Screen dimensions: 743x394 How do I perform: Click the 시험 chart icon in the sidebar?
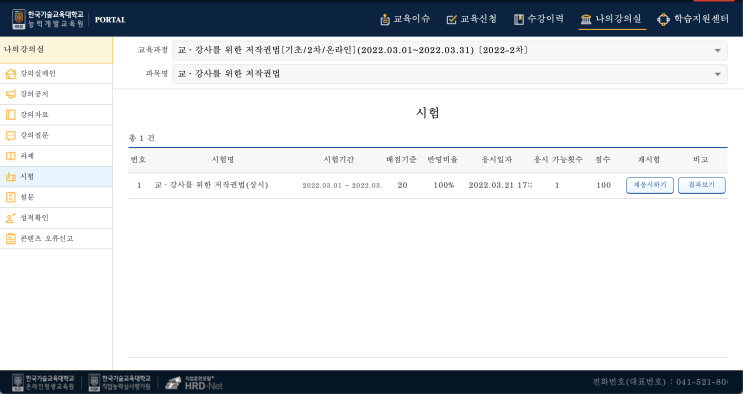tap(10, 177)
